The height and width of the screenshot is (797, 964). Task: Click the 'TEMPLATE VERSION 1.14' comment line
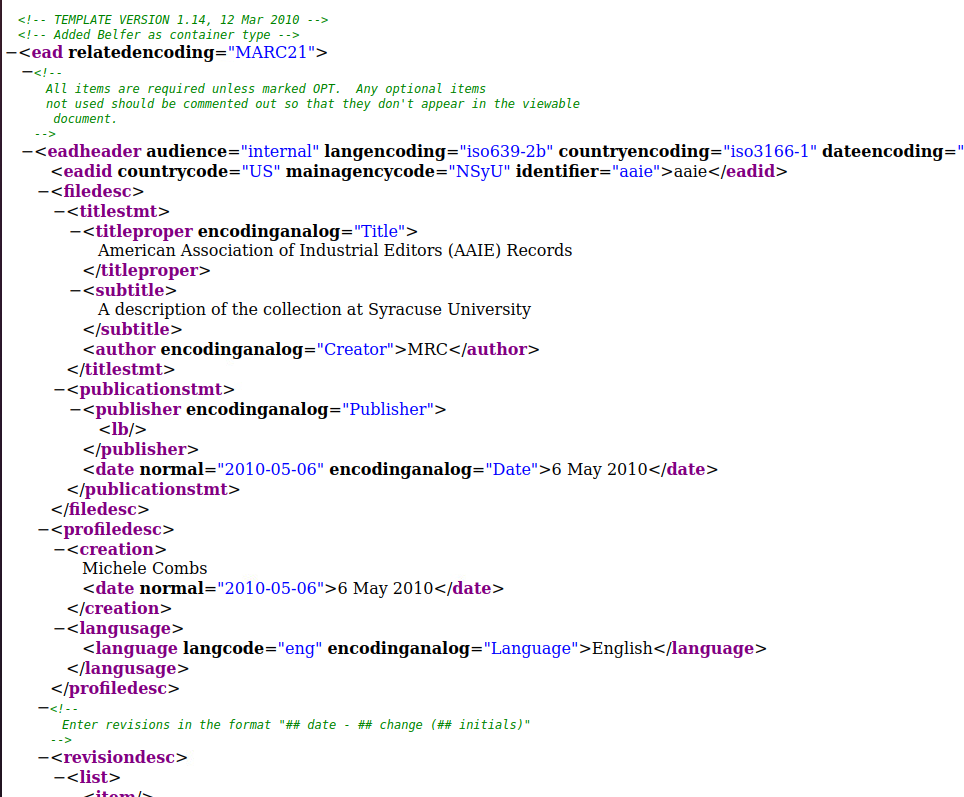click(173, 20)
